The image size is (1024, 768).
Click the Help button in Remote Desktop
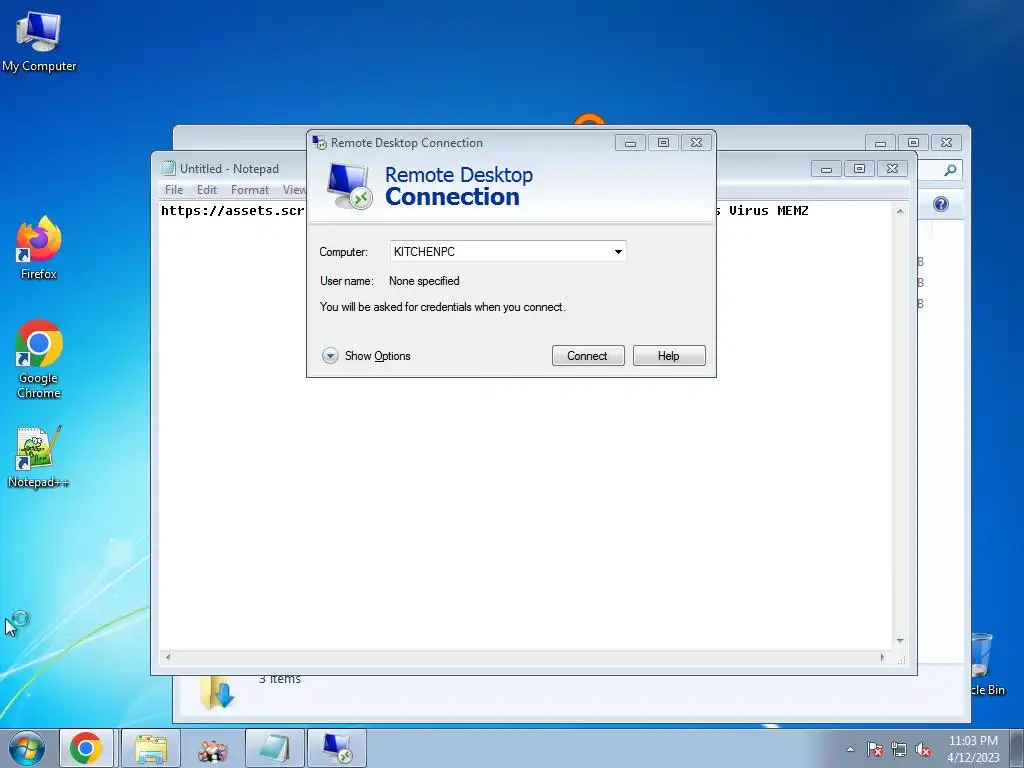pos(669,355)
